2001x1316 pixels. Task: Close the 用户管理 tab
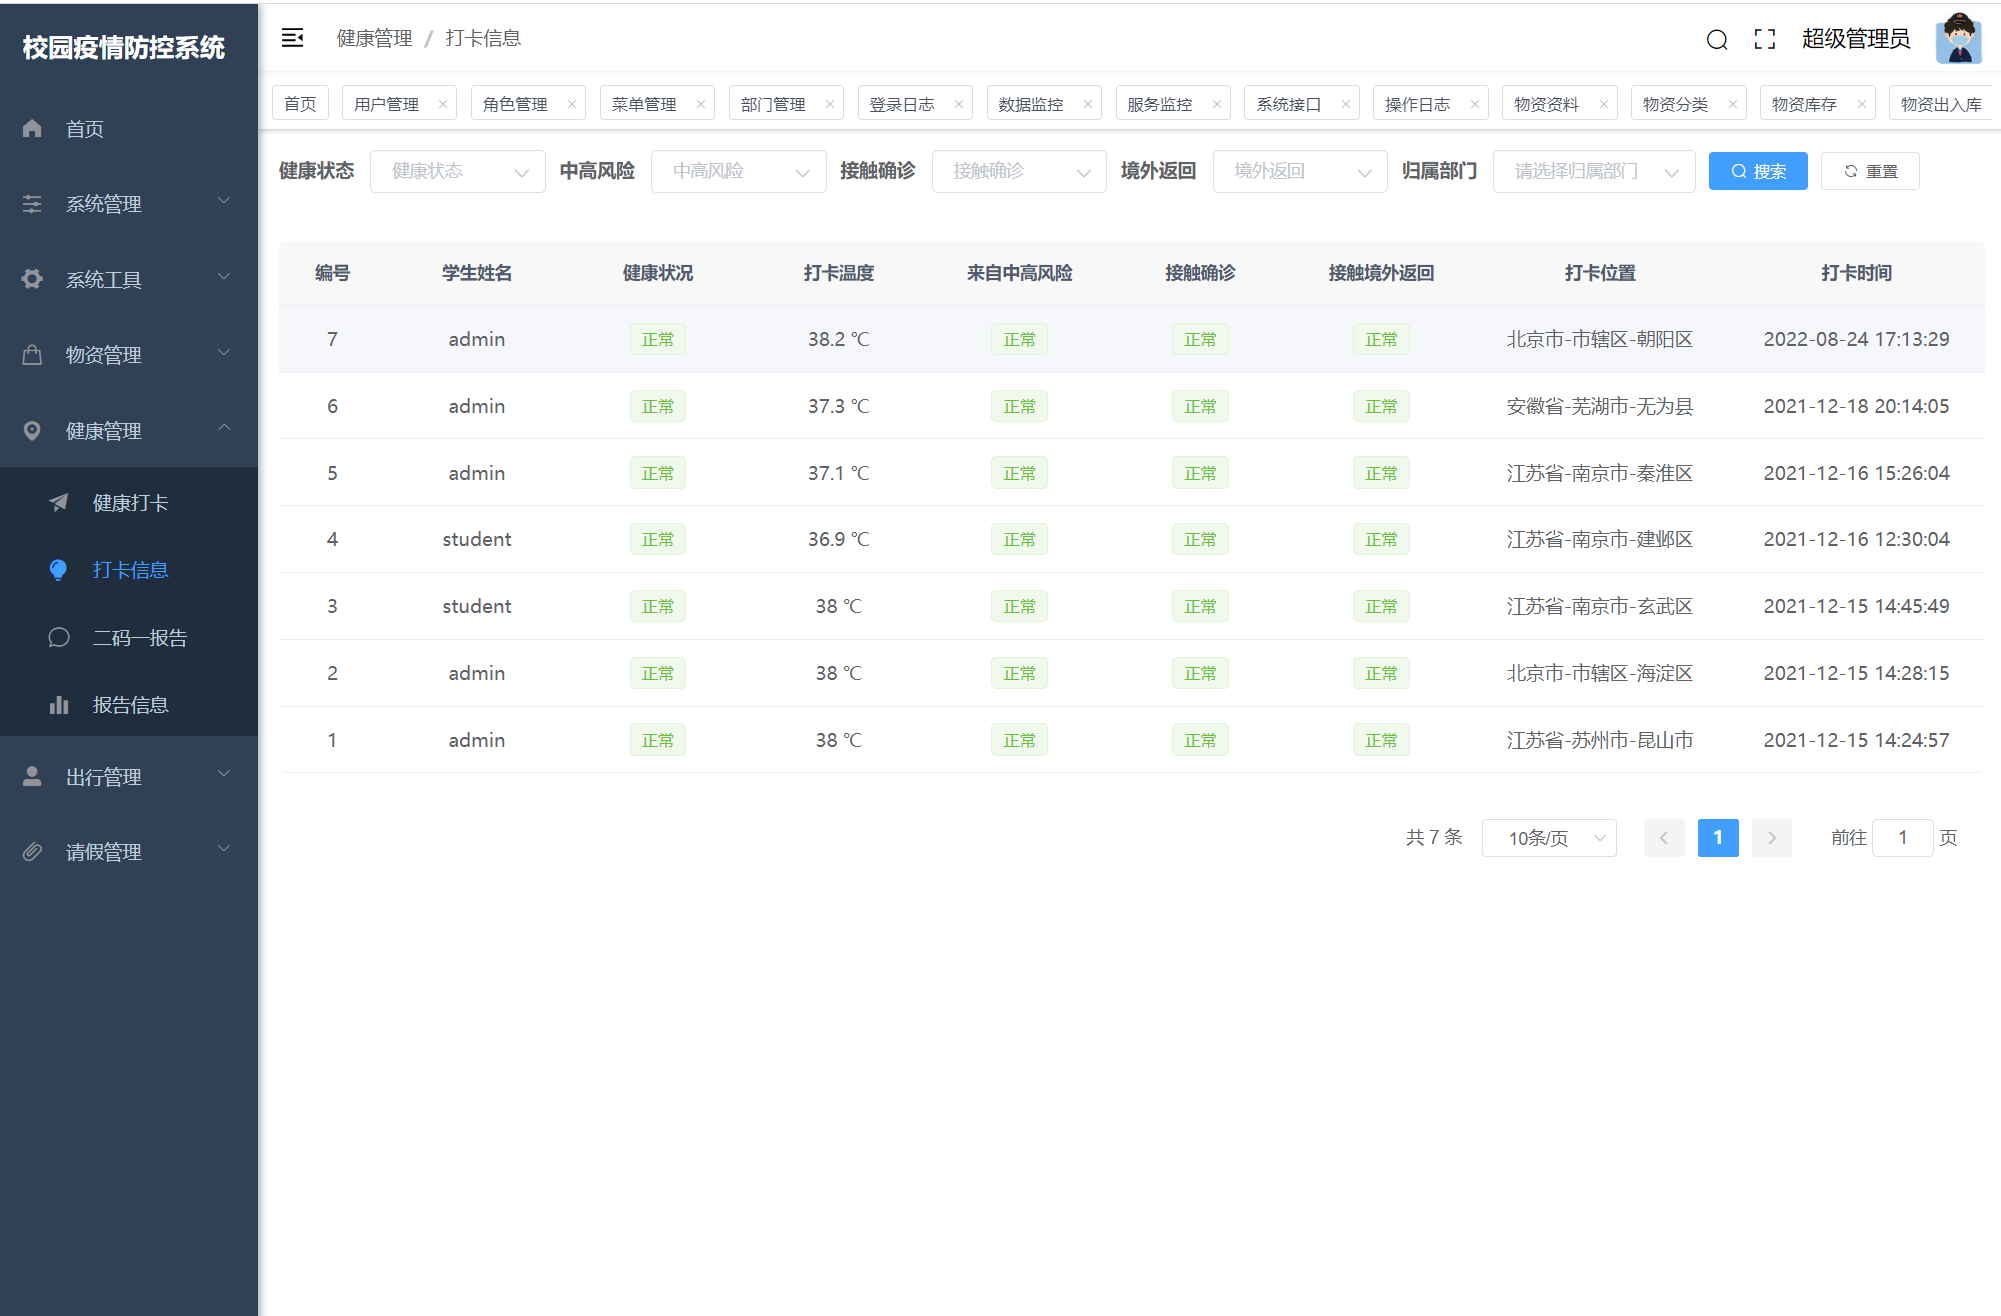click(443, 104)
